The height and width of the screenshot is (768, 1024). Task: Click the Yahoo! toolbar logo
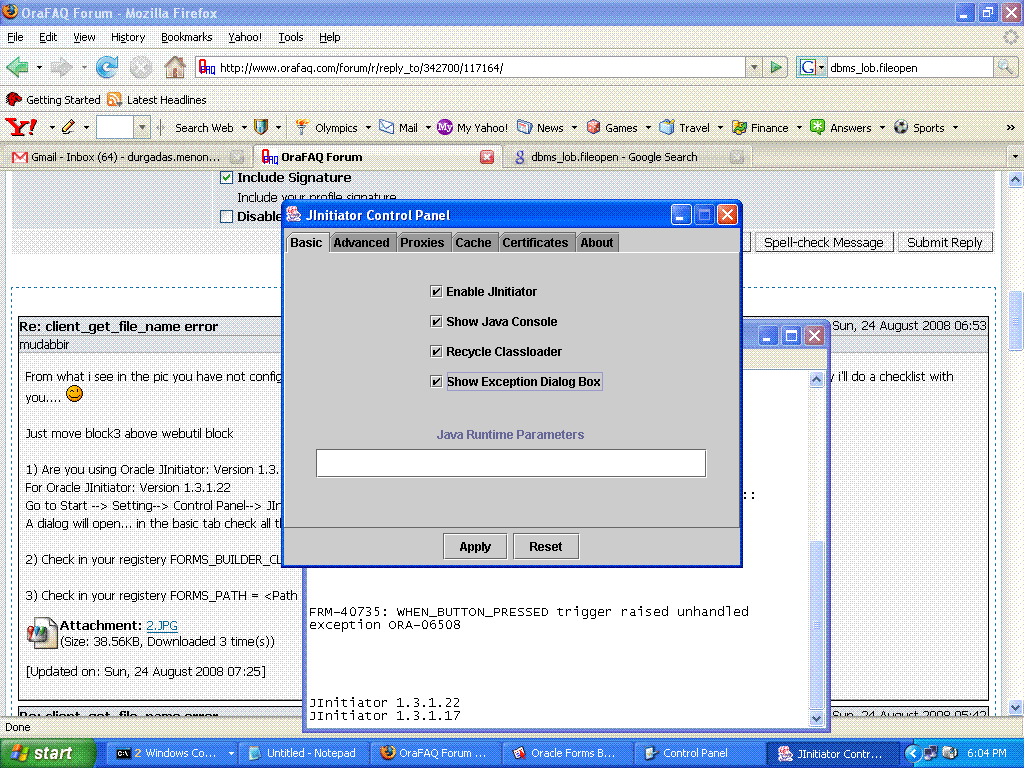(x=21, y=127)
